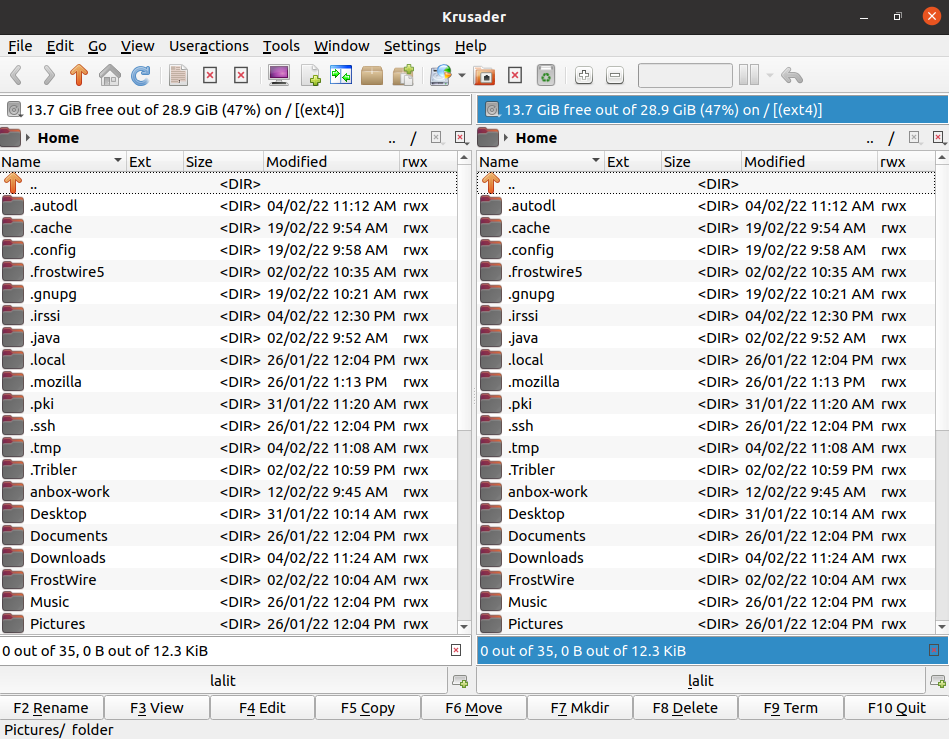The height and width of the screenshot is (739, 949).
Task: Click the select group plus icon
Action: click(584, 75)
